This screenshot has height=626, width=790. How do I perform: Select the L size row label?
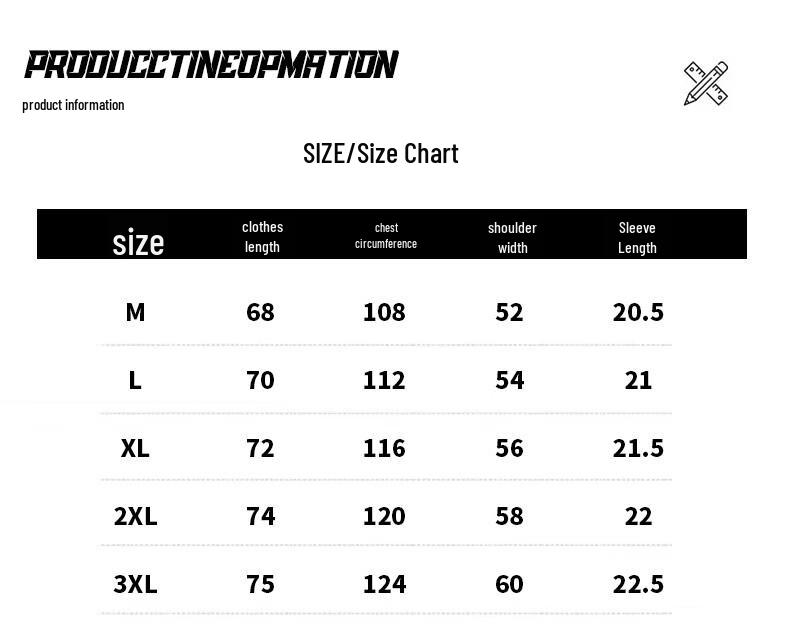(x=135, y=380)
